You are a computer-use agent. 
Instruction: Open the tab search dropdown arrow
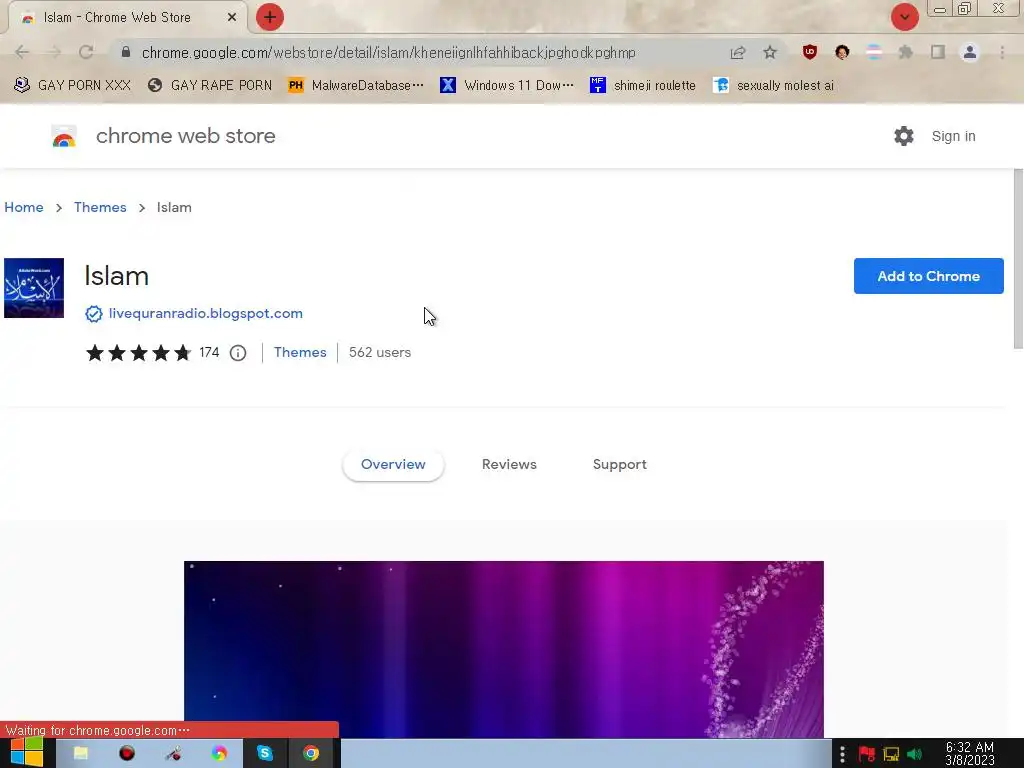(x=904, y=17)
